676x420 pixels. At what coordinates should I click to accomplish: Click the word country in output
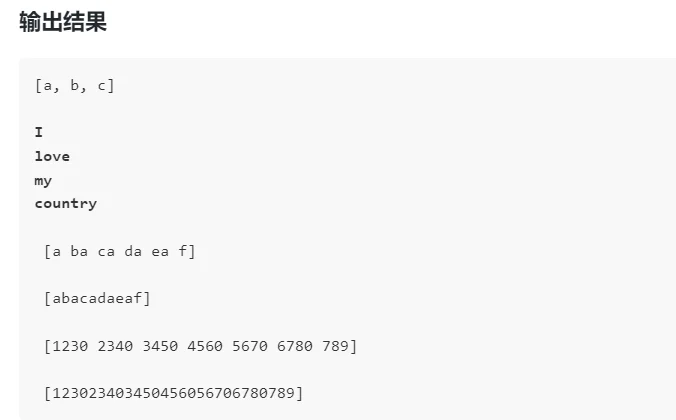click(x=66, y=204)
